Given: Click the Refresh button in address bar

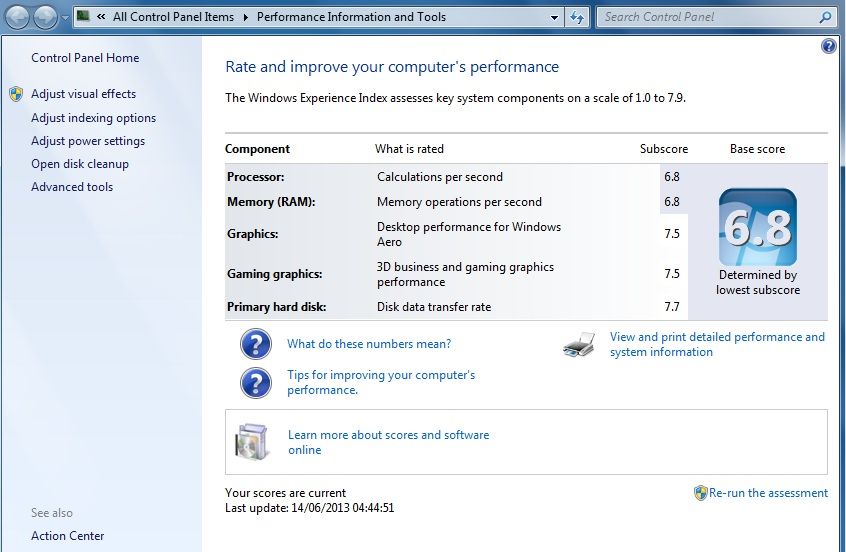Looking at the screenshot, I should coord(577,17).
